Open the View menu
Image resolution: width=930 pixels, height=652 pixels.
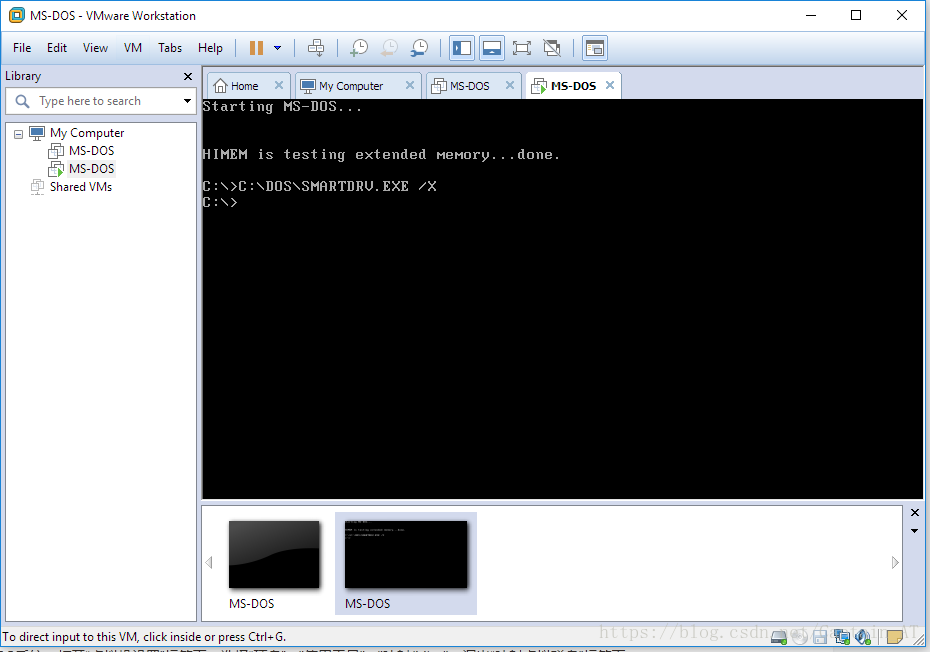pos(95,48)
